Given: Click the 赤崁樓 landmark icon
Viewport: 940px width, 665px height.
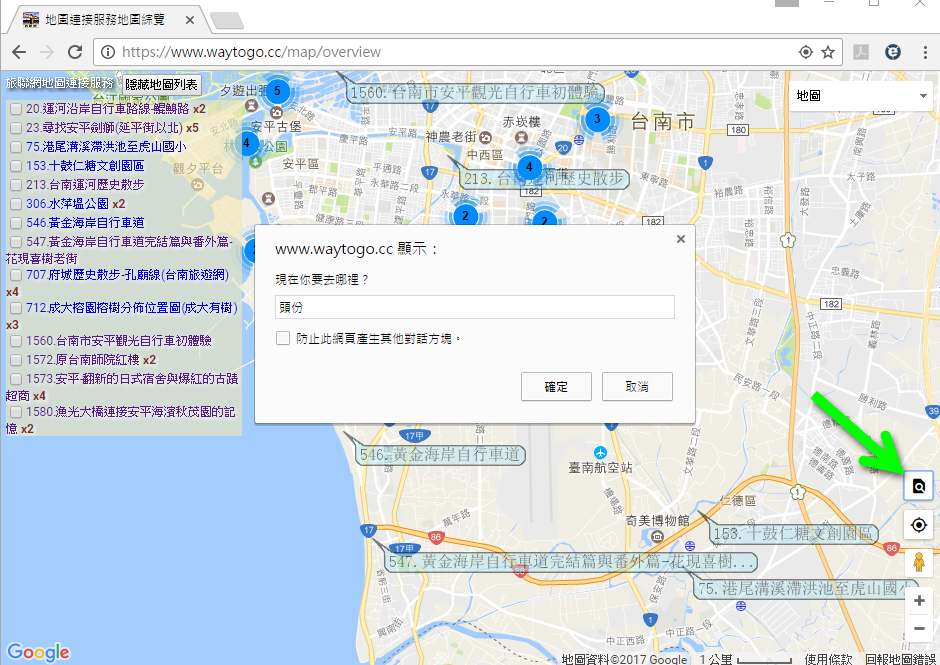Looking at the screenshot, I should tap(522, 137).
